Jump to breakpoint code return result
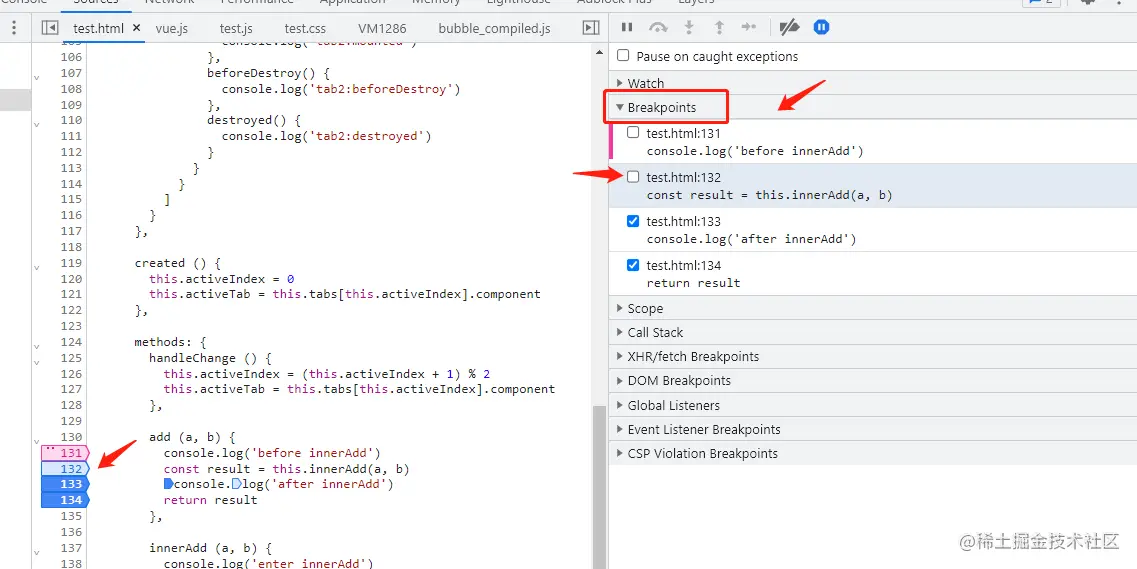The height and width of the screenshot is (569, 1137). [693, 283]
